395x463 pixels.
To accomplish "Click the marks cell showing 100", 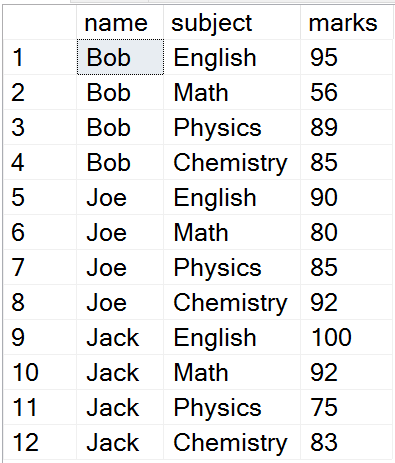I will click(x=346, y=337).
